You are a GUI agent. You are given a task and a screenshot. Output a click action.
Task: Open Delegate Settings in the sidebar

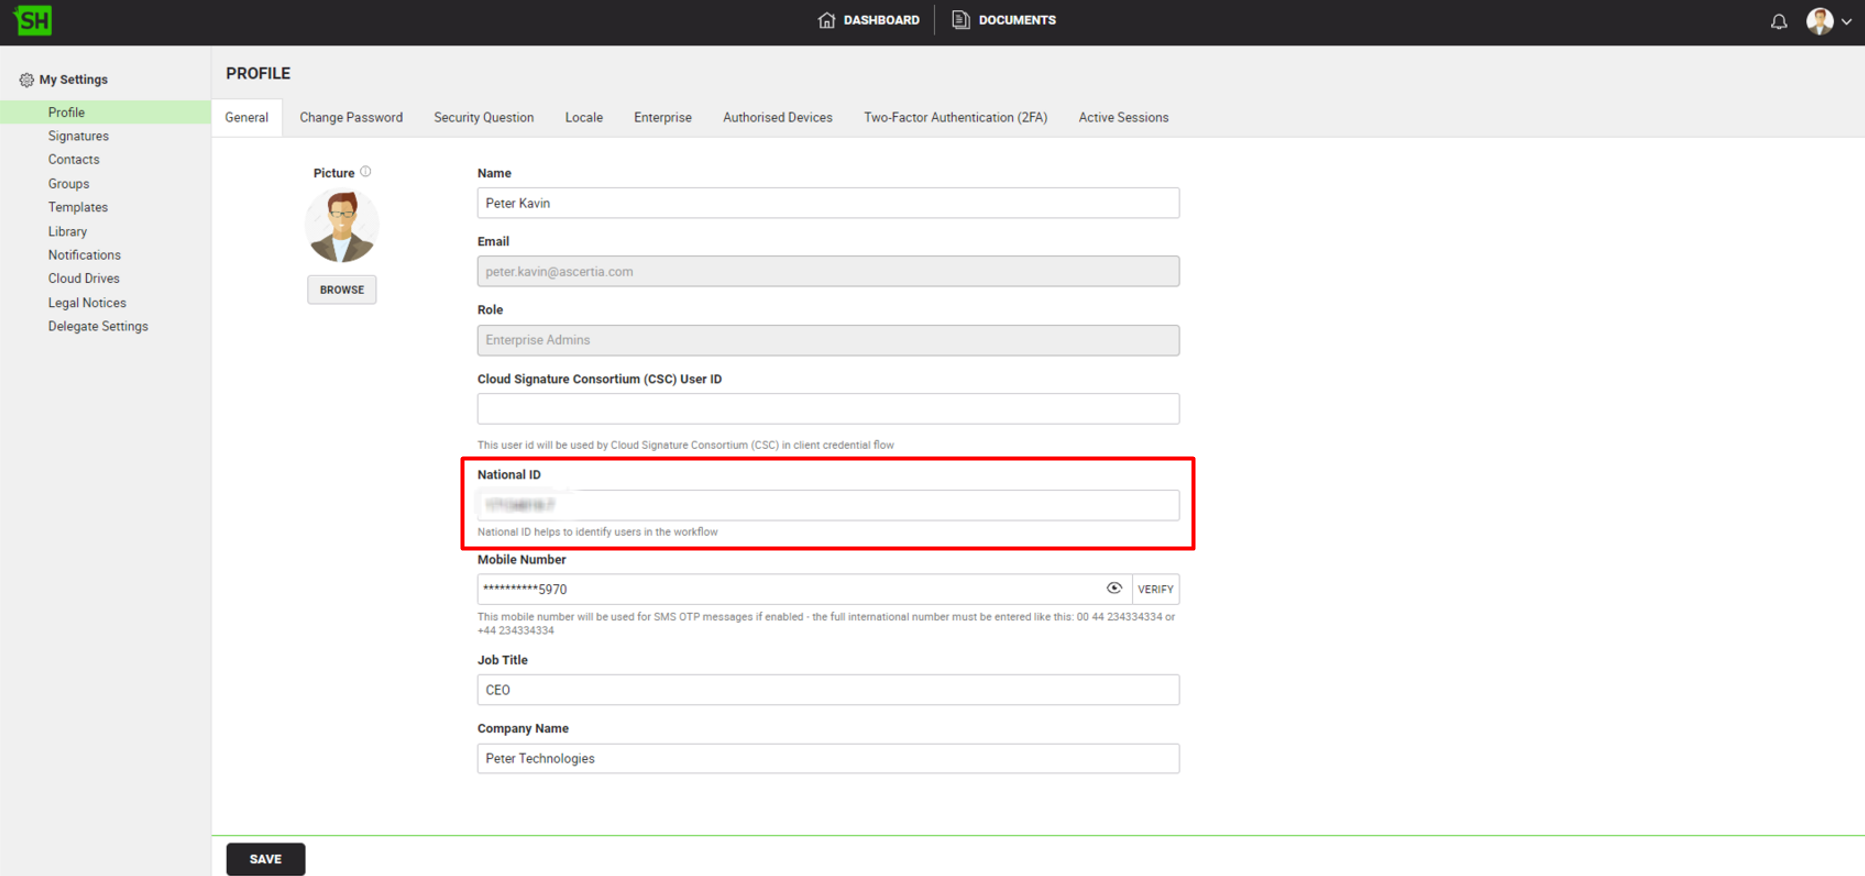coord(98,327)
